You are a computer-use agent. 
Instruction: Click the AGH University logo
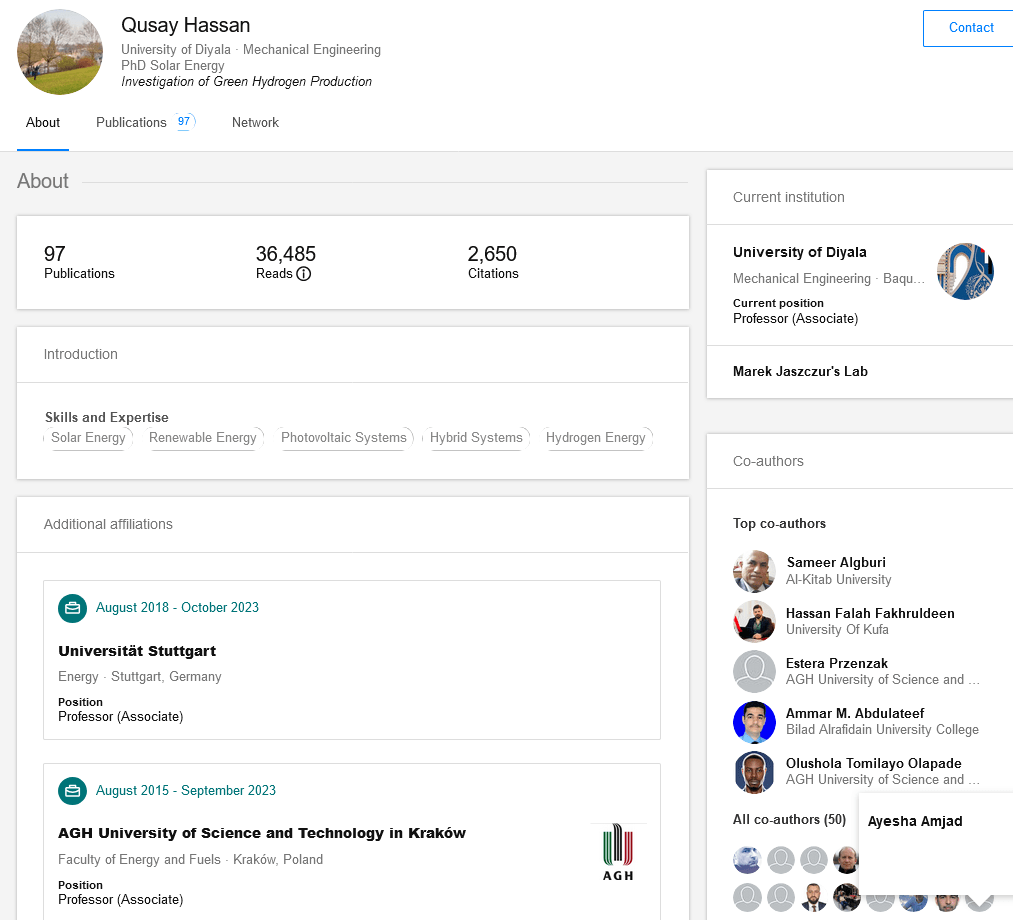(617, 851)
